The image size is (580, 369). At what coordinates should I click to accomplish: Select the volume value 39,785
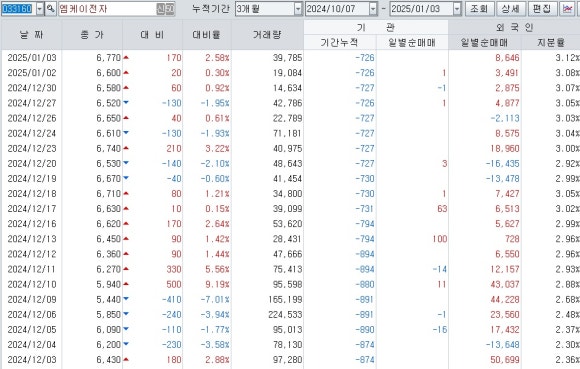[x=287, y=58]
